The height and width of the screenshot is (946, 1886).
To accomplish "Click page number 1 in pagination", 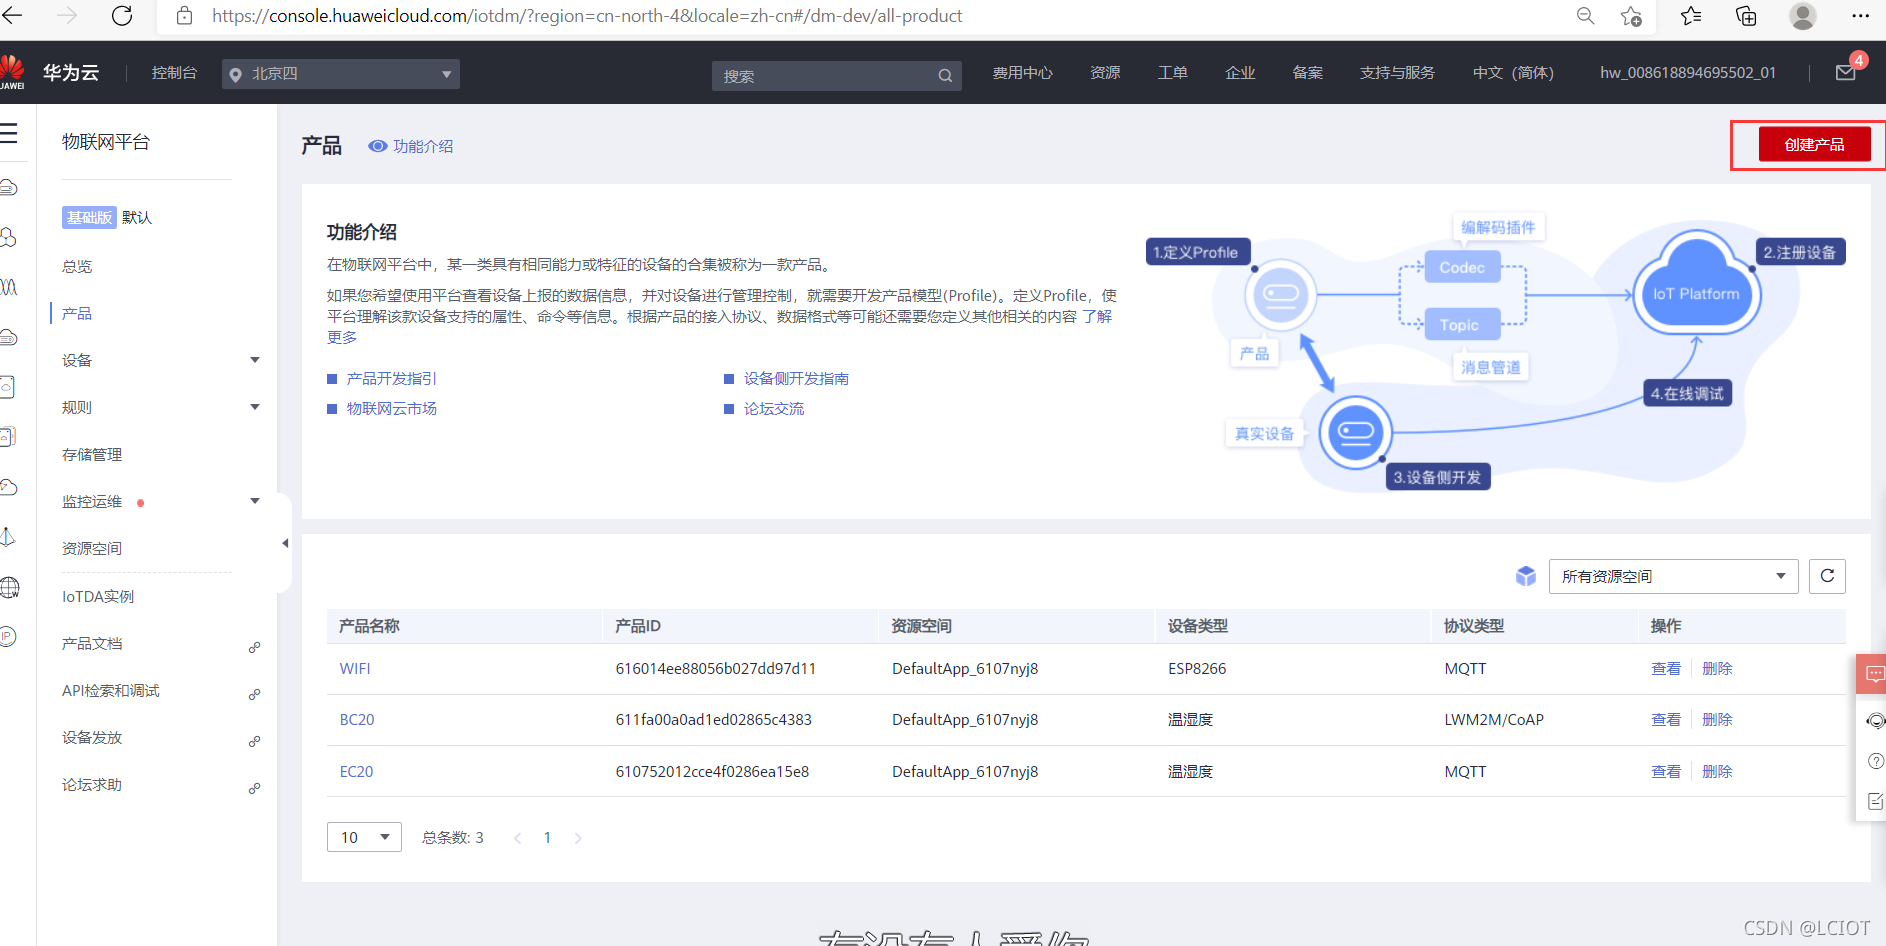I will (547, 838).
